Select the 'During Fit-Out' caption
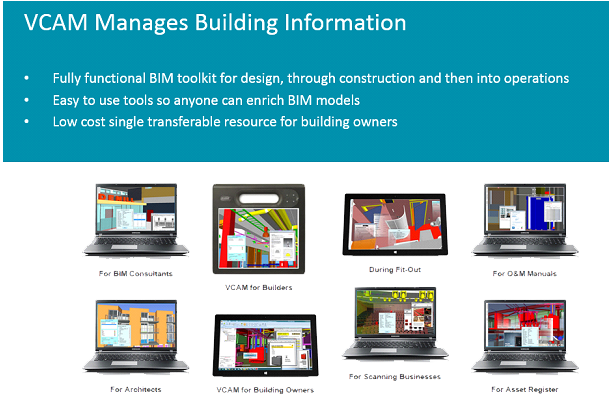 pos(395,269)
